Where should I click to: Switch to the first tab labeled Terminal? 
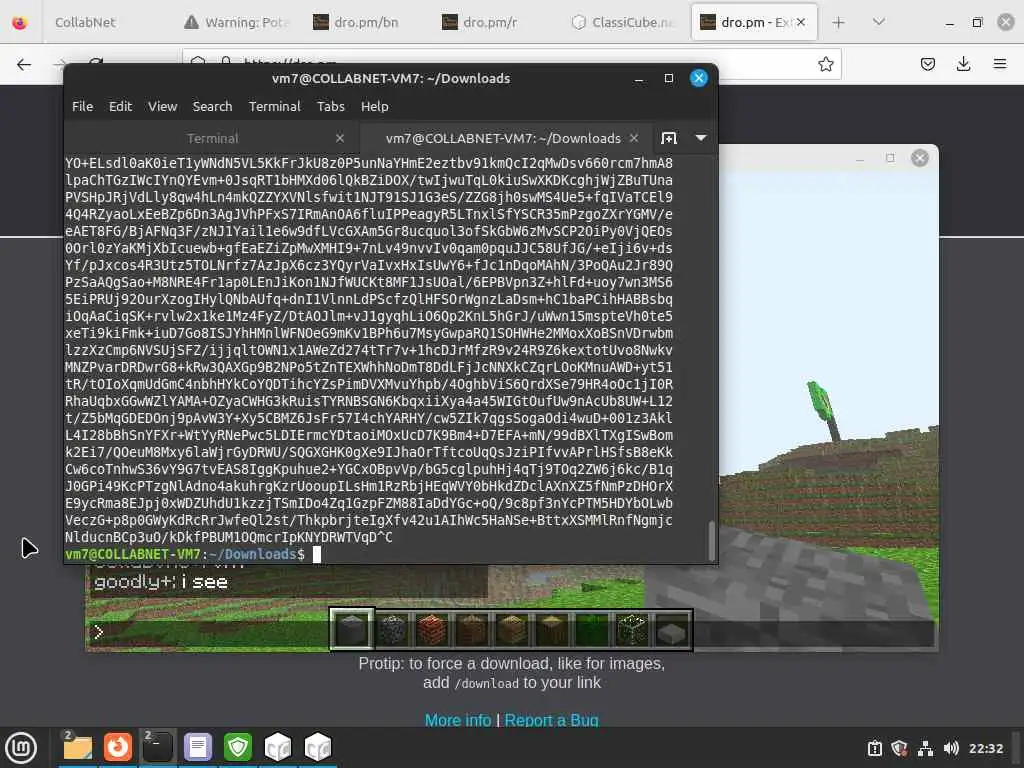pyautogui.click(x=212, y=138)
